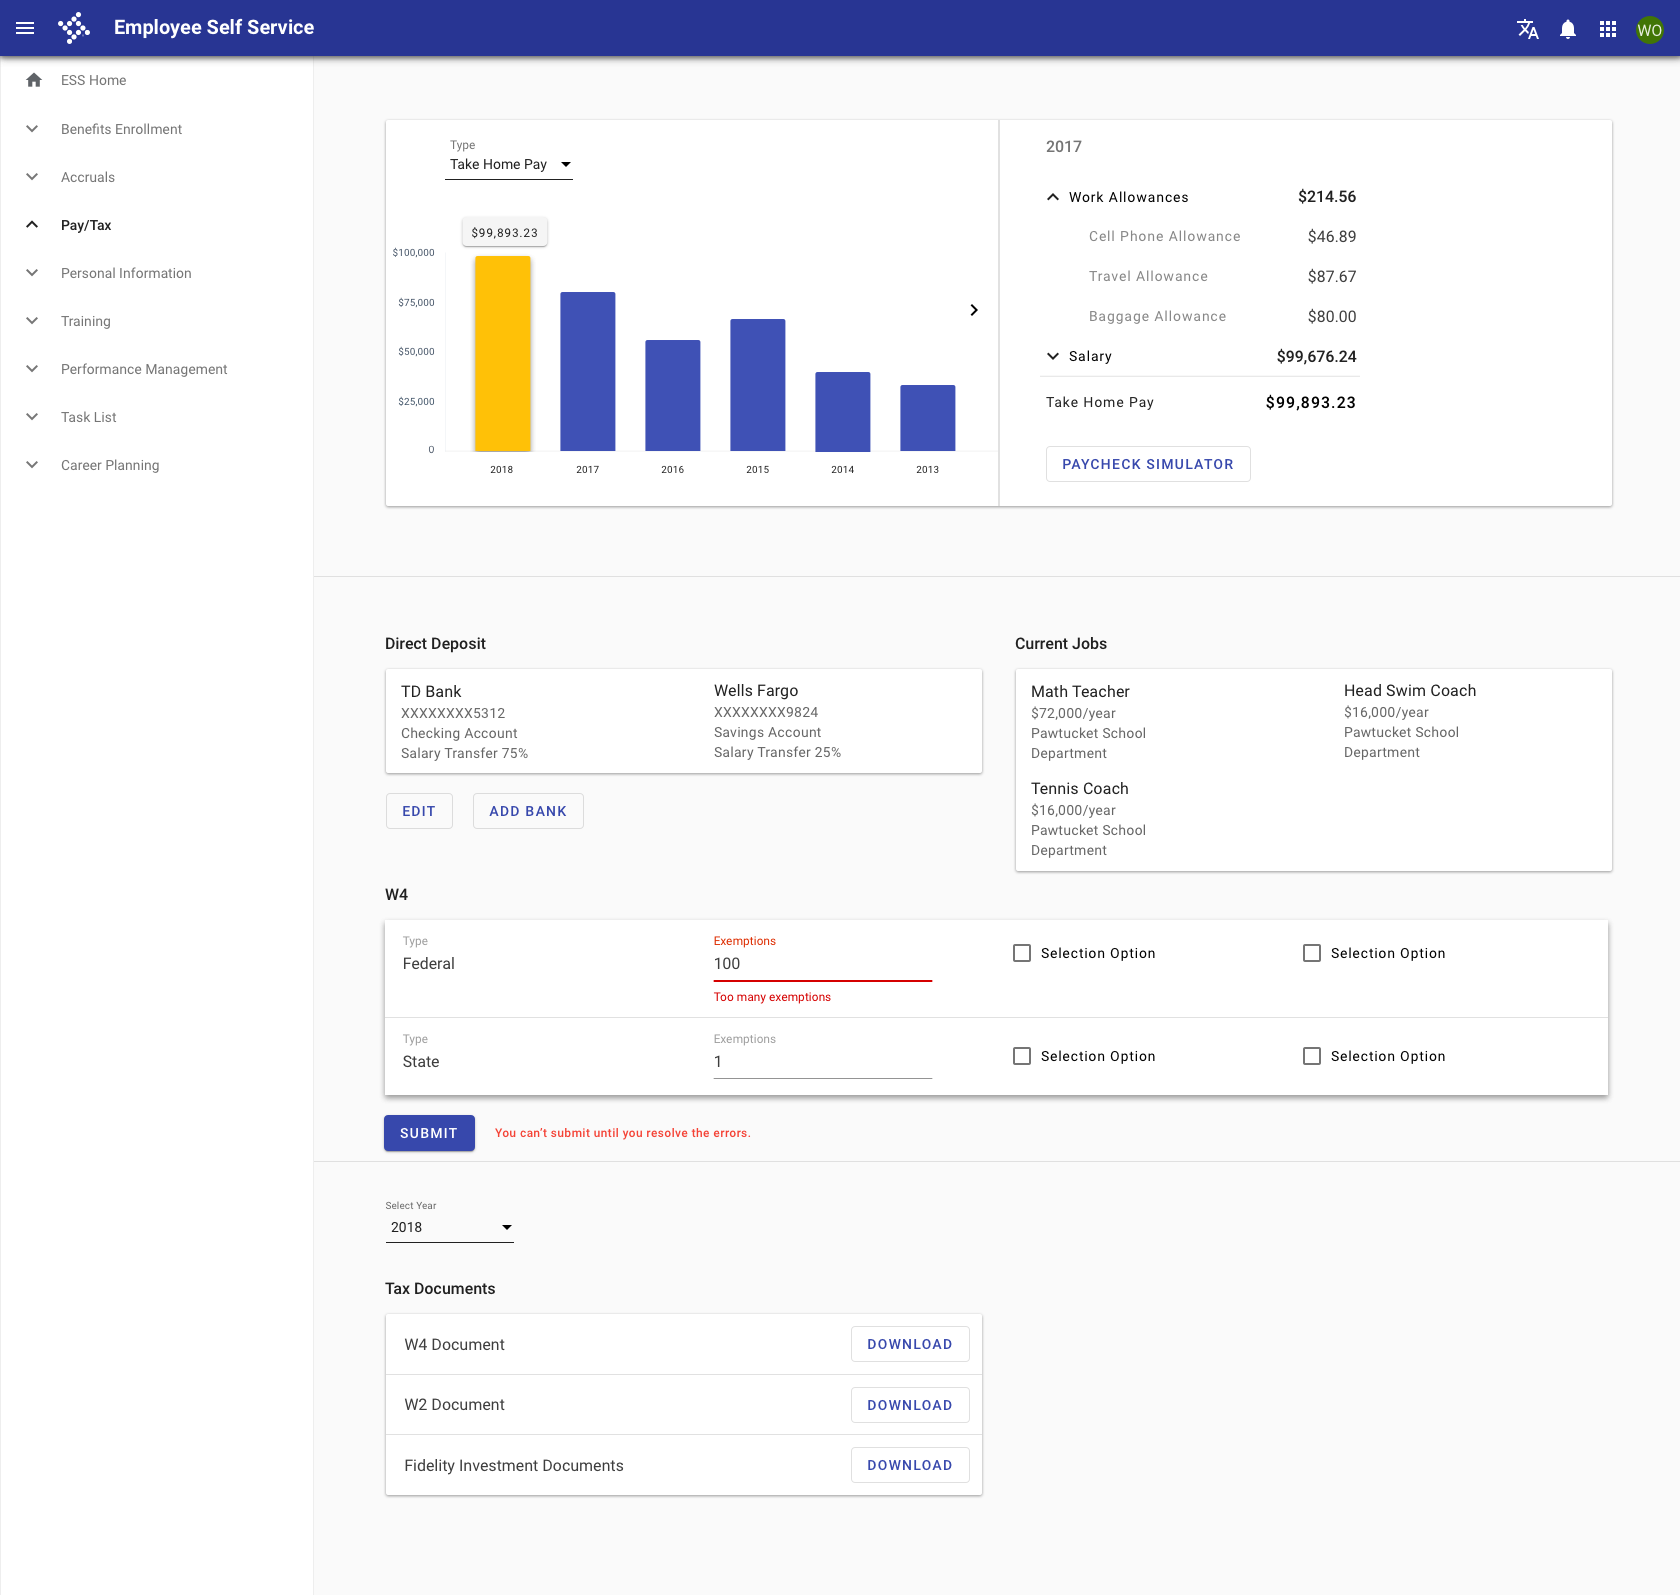Click the Paycheck Simulator button
Screen dimensions: 1680x1595
1147,464
